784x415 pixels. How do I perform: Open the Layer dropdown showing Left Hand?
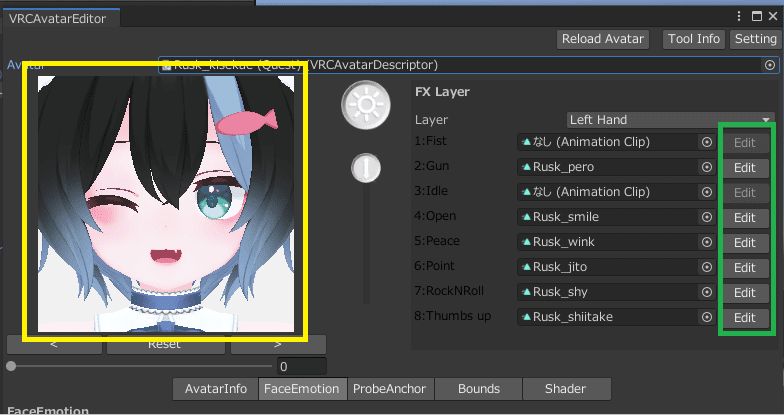click(x=670, y=120)
